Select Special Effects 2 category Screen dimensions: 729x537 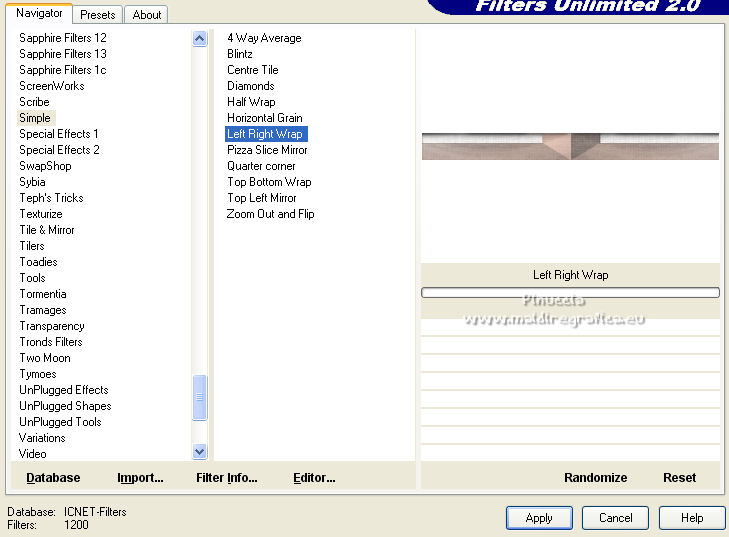59,150
